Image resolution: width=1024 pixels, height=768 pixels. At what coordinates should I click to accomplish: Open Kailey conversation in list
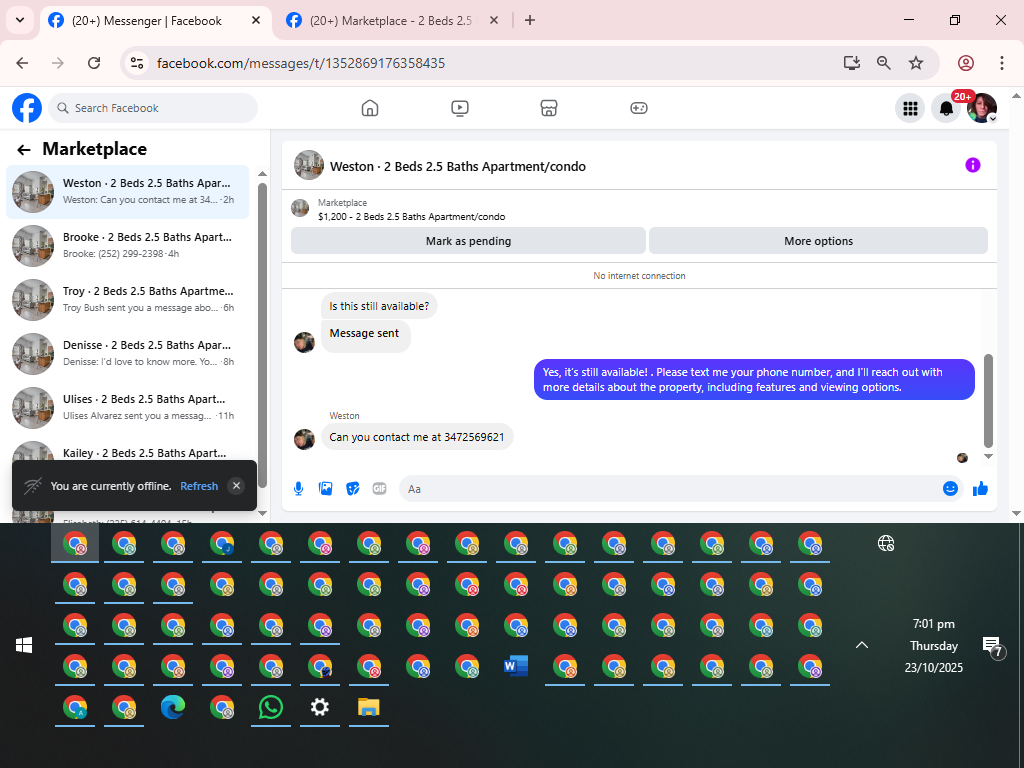(127, 451)
